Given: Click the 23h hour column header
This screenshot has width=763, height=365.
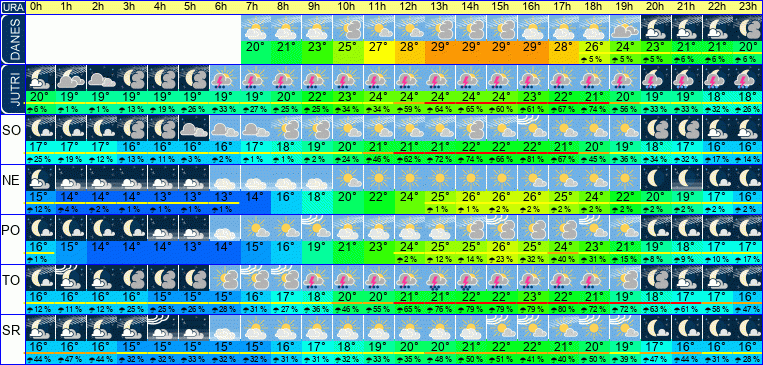Looking at the screenshot, I should 748,7.
